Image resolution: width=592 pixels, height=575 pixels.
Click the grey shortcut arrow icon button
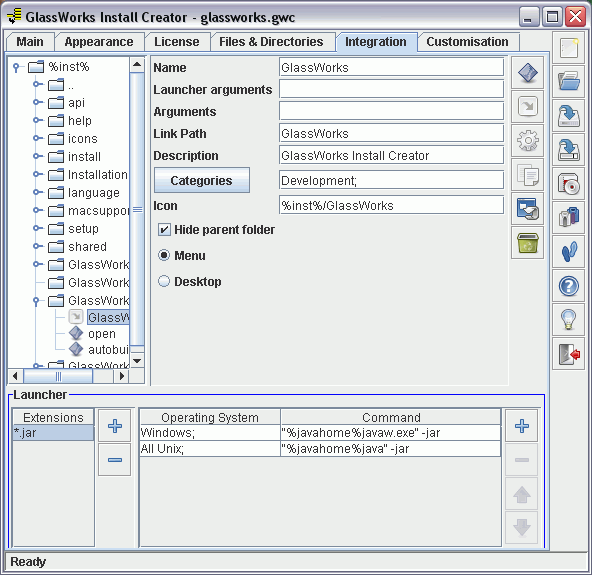(527, 107)
